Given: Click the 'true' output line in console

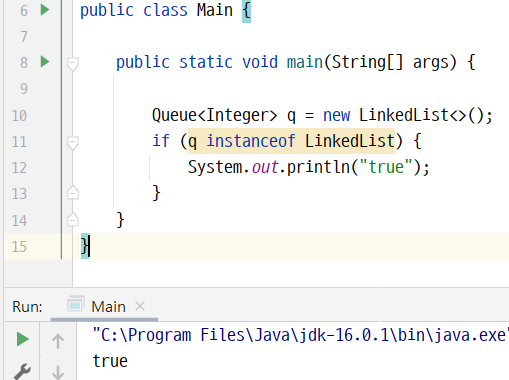Looking at the screenshot, I should tap(110, 361).
